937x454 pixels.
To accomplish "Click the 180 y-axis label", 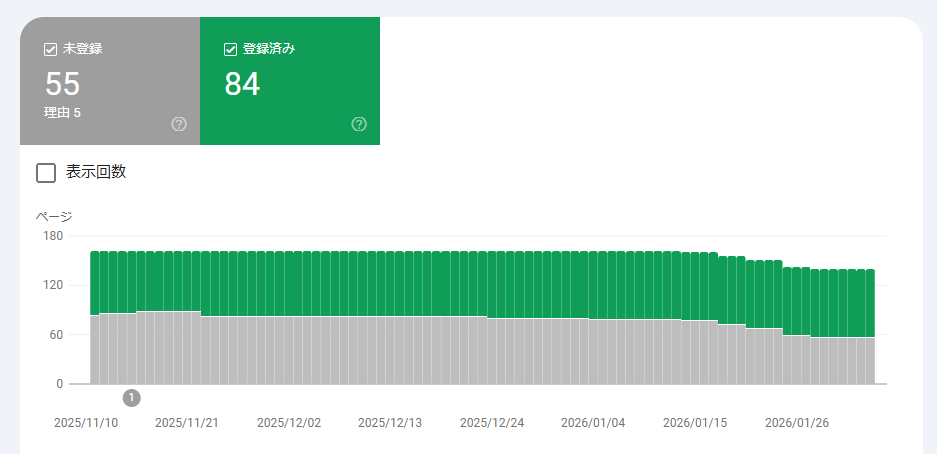I will coord(52,236).
